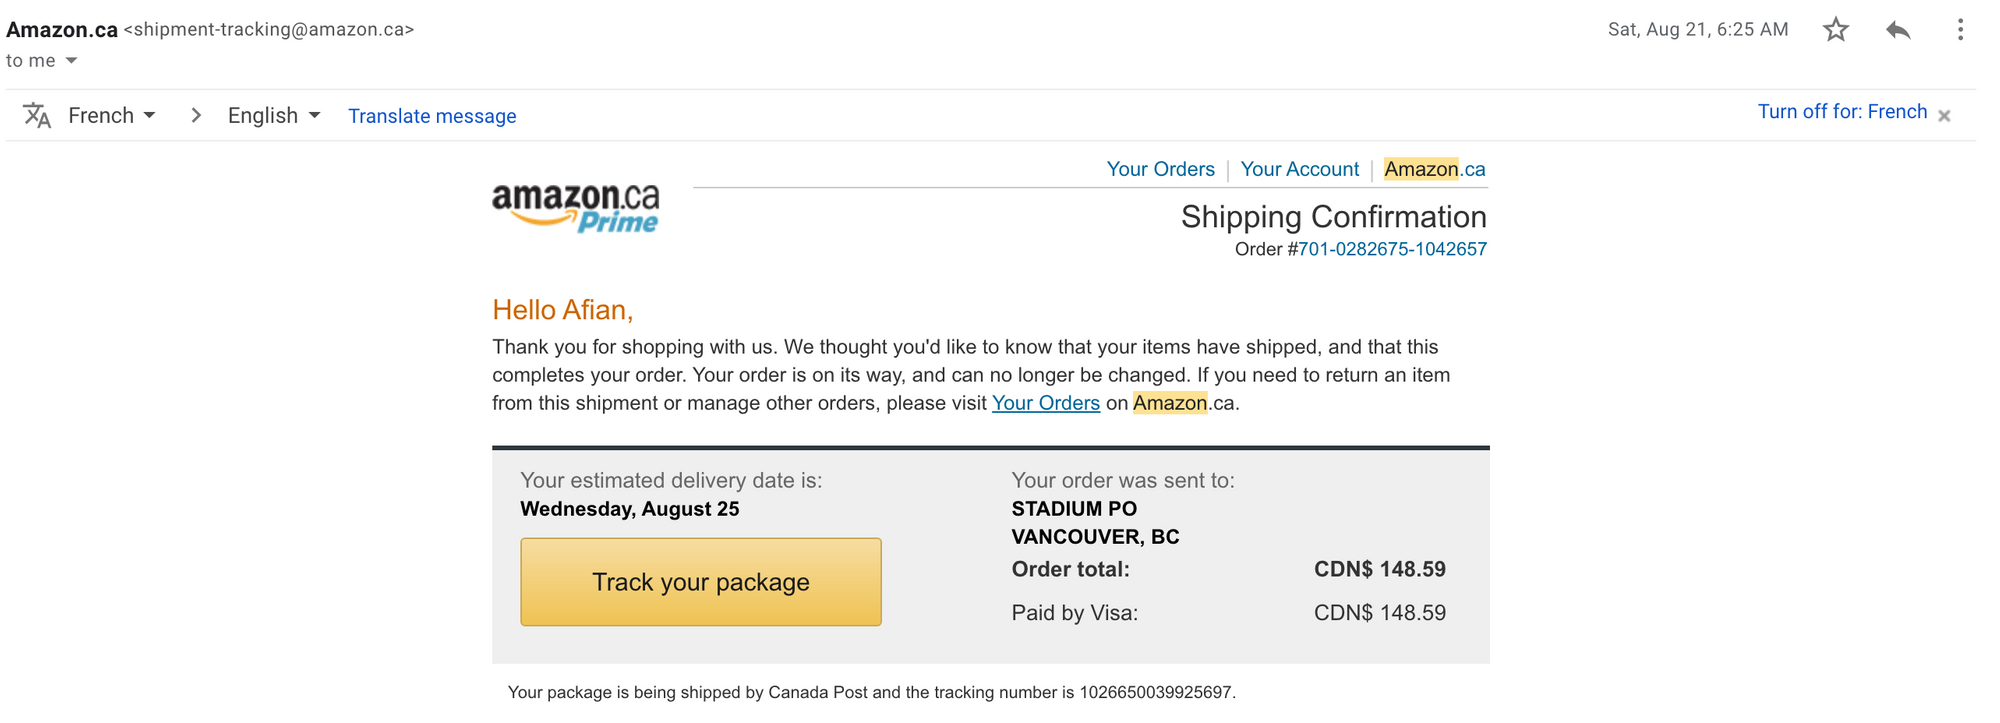Screen dimensions: 2000x723
Task: Dismiss the translation bar with the X
Action: tap(1944, 115)
